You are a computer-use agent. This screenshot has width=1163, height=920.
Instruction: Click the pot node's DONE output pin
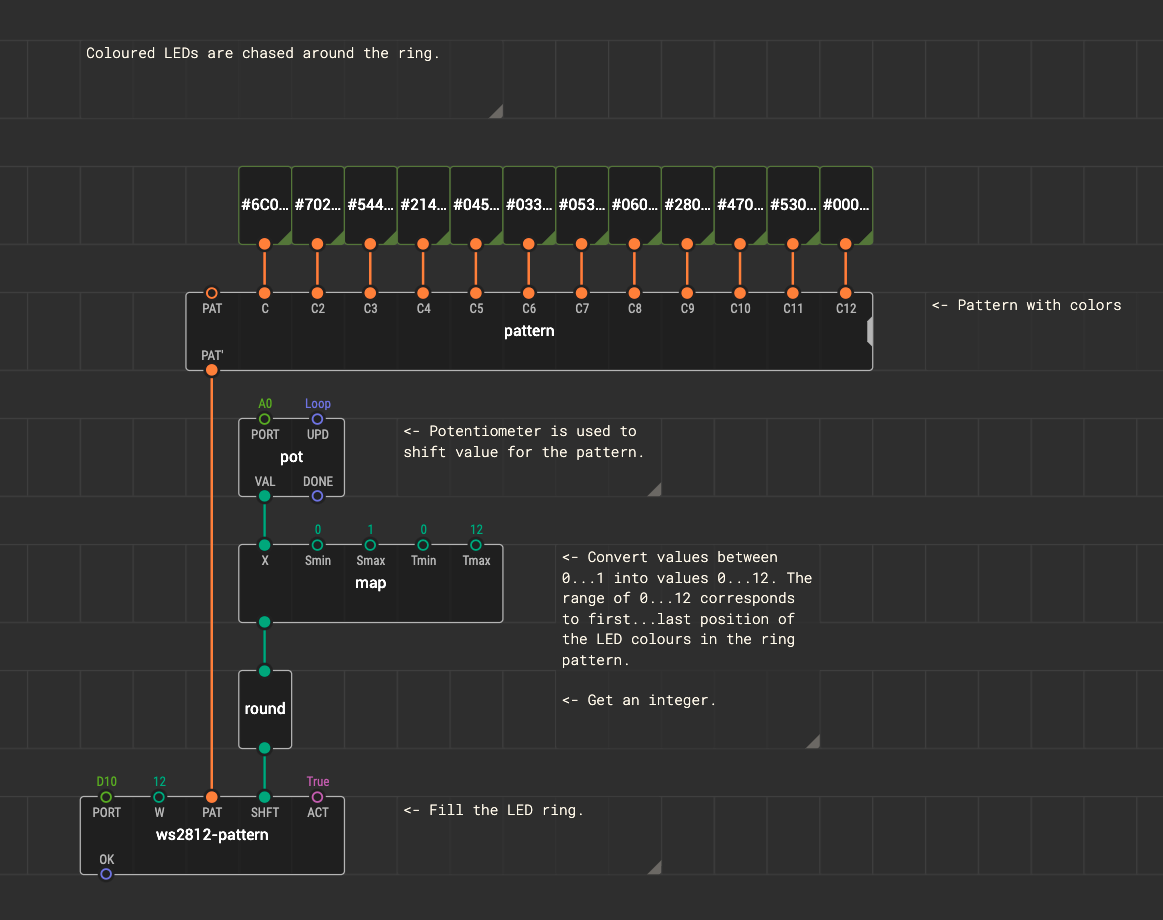[x=317, y=496]
